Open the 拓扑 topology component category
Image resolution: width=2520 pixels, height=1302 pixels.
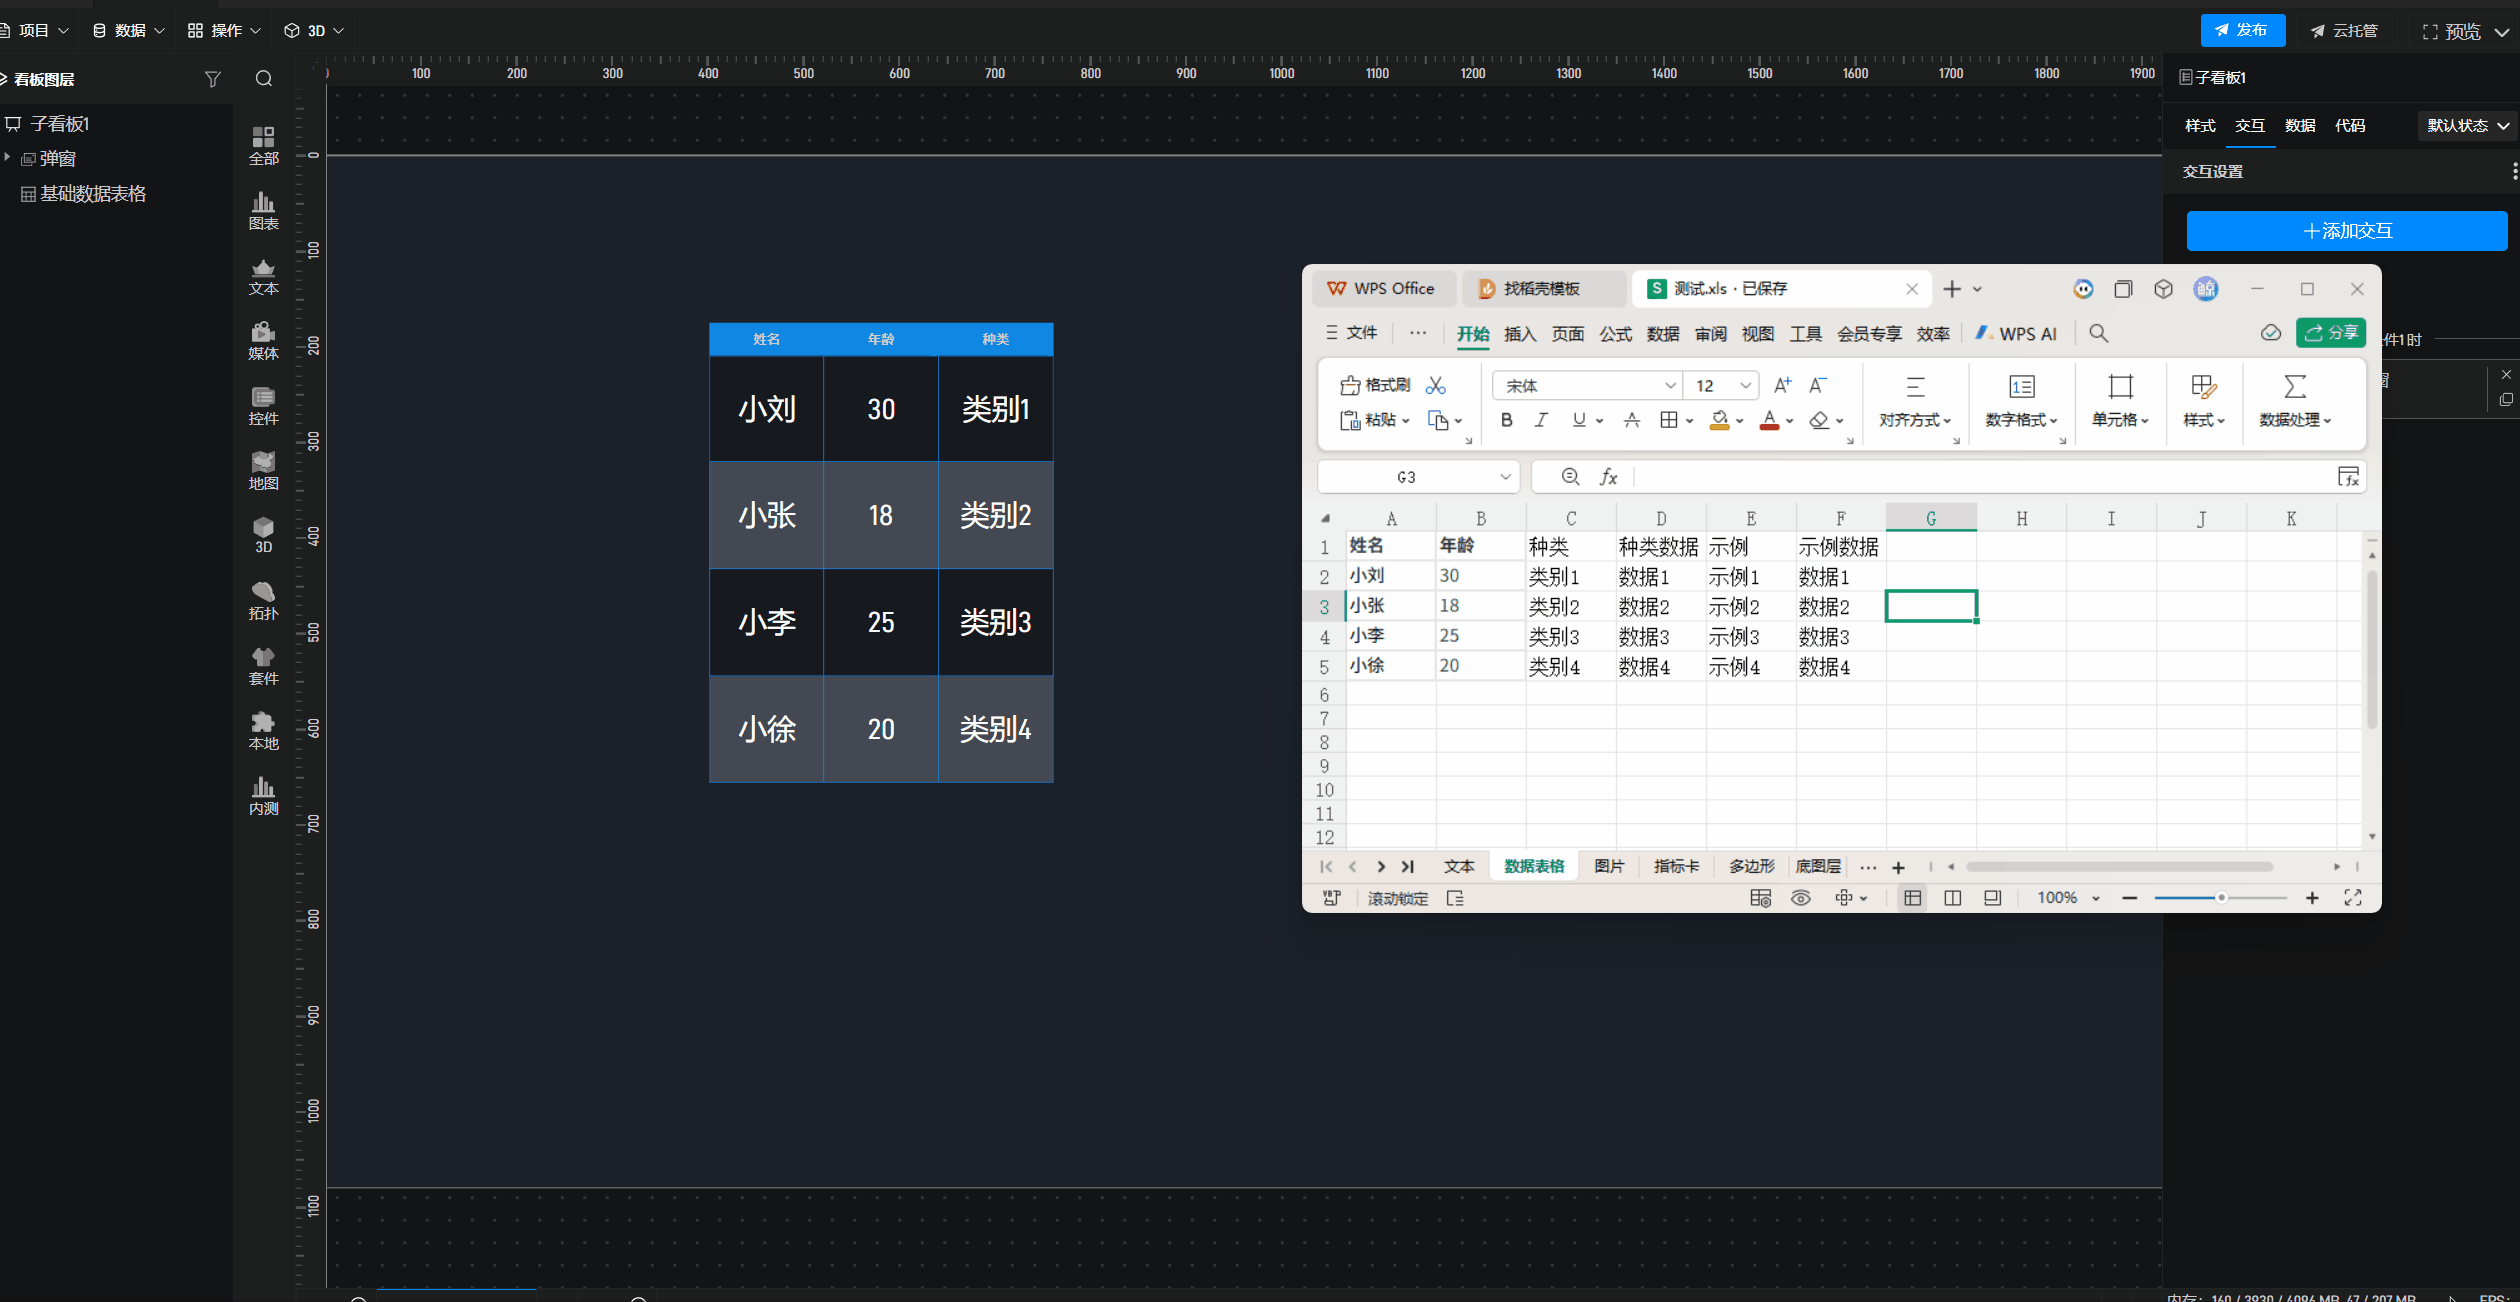point(263,600)
